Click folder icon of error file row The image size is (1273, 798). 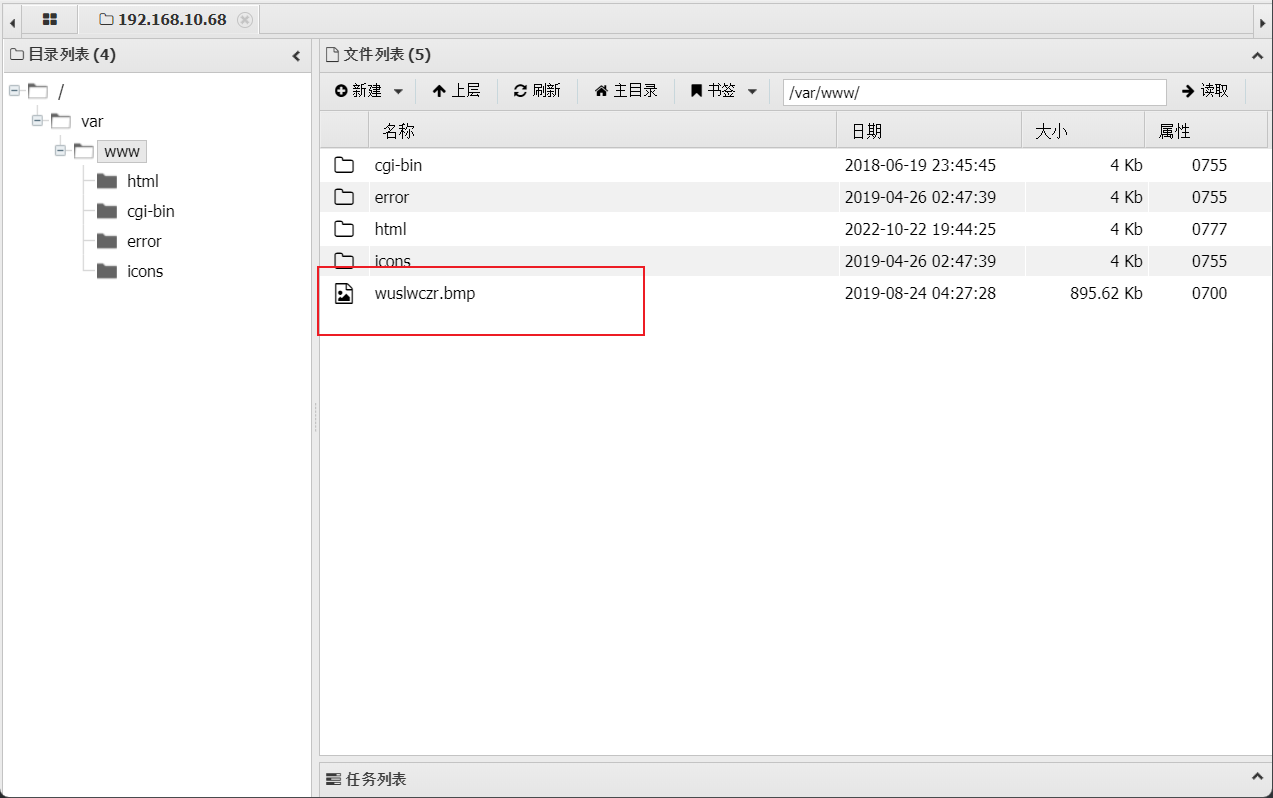[344, 197]
